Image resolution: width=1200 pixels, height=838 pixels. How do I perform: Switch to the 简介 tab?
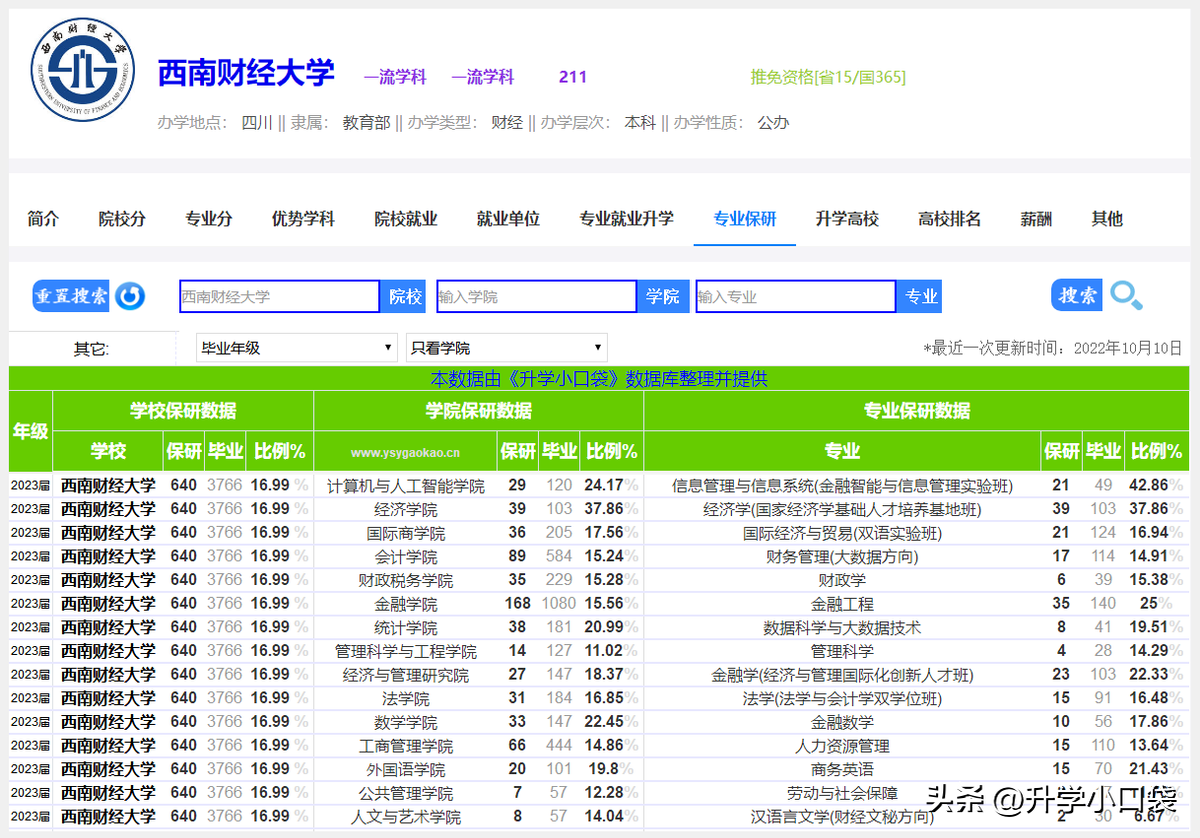[x=44, y=219]
